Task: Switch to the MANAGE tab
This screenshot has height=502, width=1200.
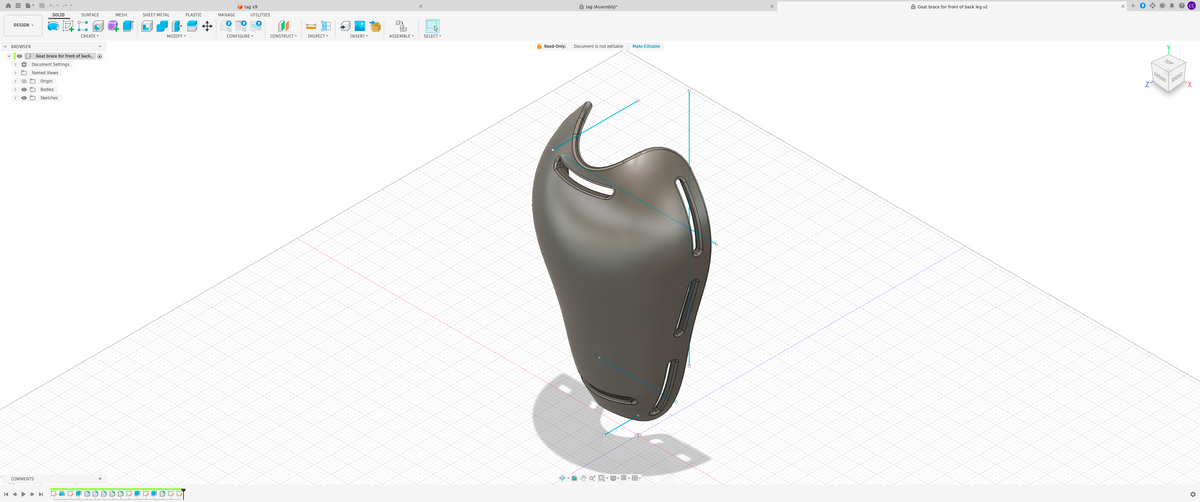Action: tap(226, 15)
